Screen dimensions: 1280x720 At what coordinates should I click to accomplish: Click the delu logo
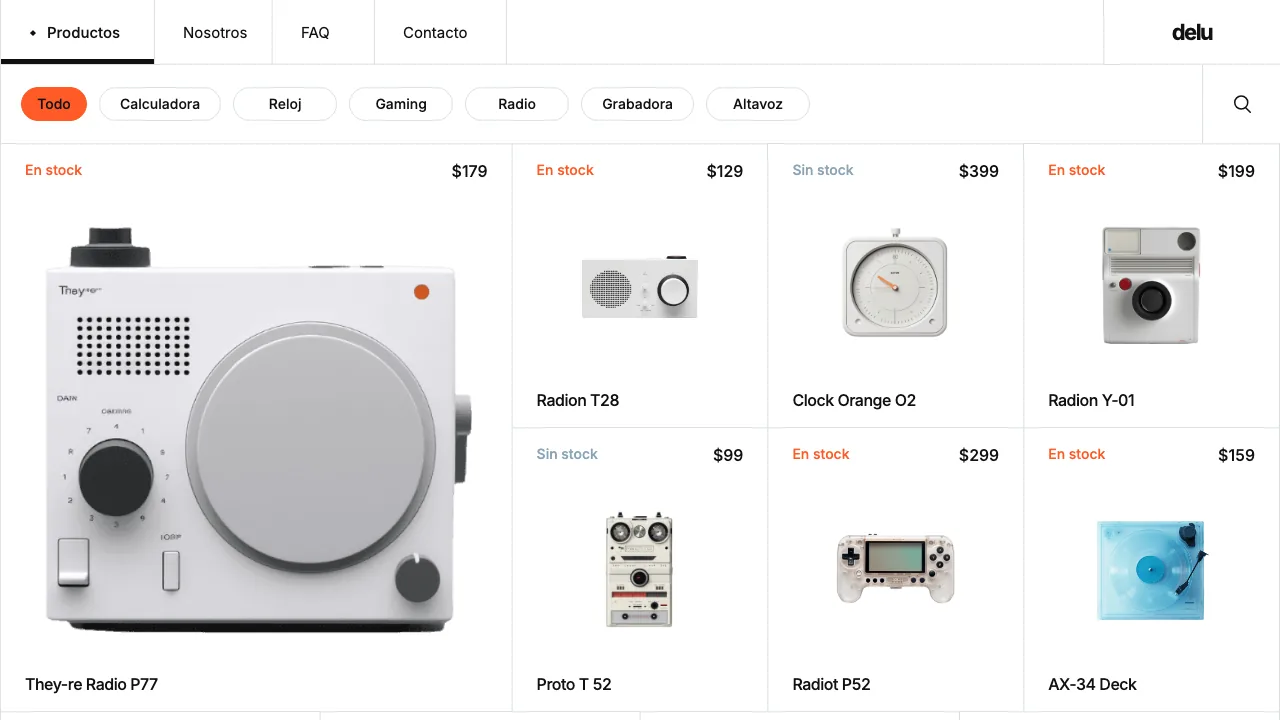click(x=1192, y=33)
